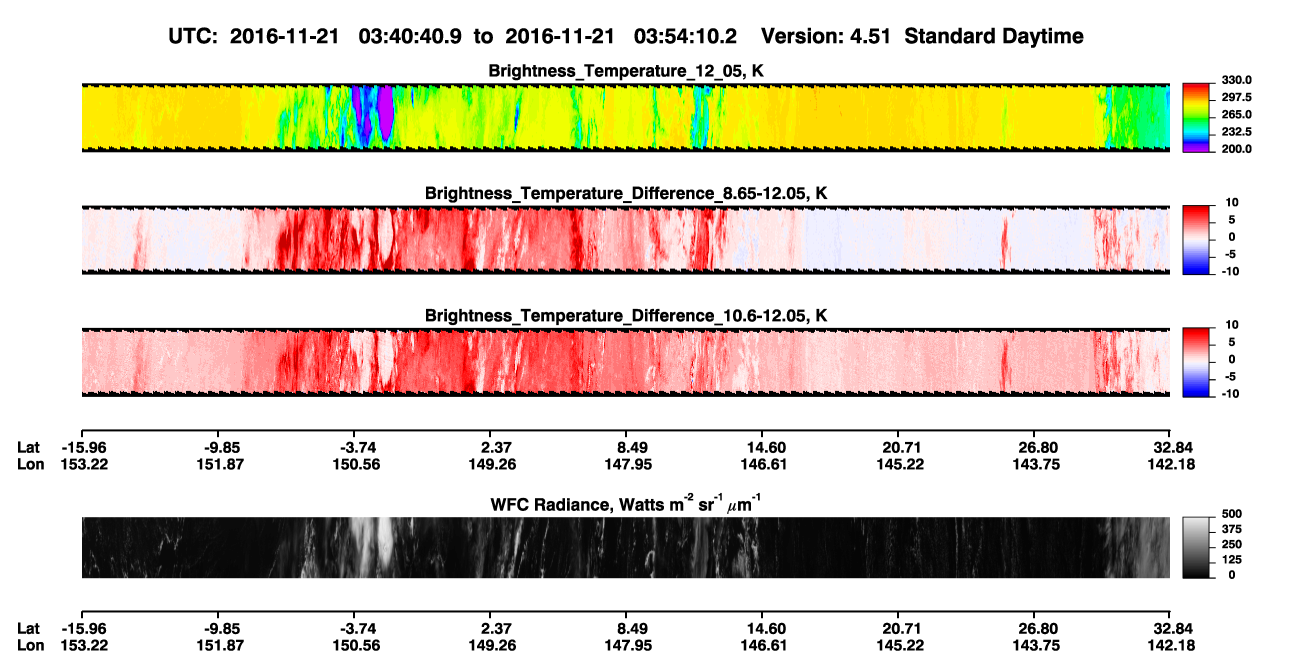
Task: Click latitude -15.96 under the 10.6-12.05 panel
Action: tap(83, 448)
